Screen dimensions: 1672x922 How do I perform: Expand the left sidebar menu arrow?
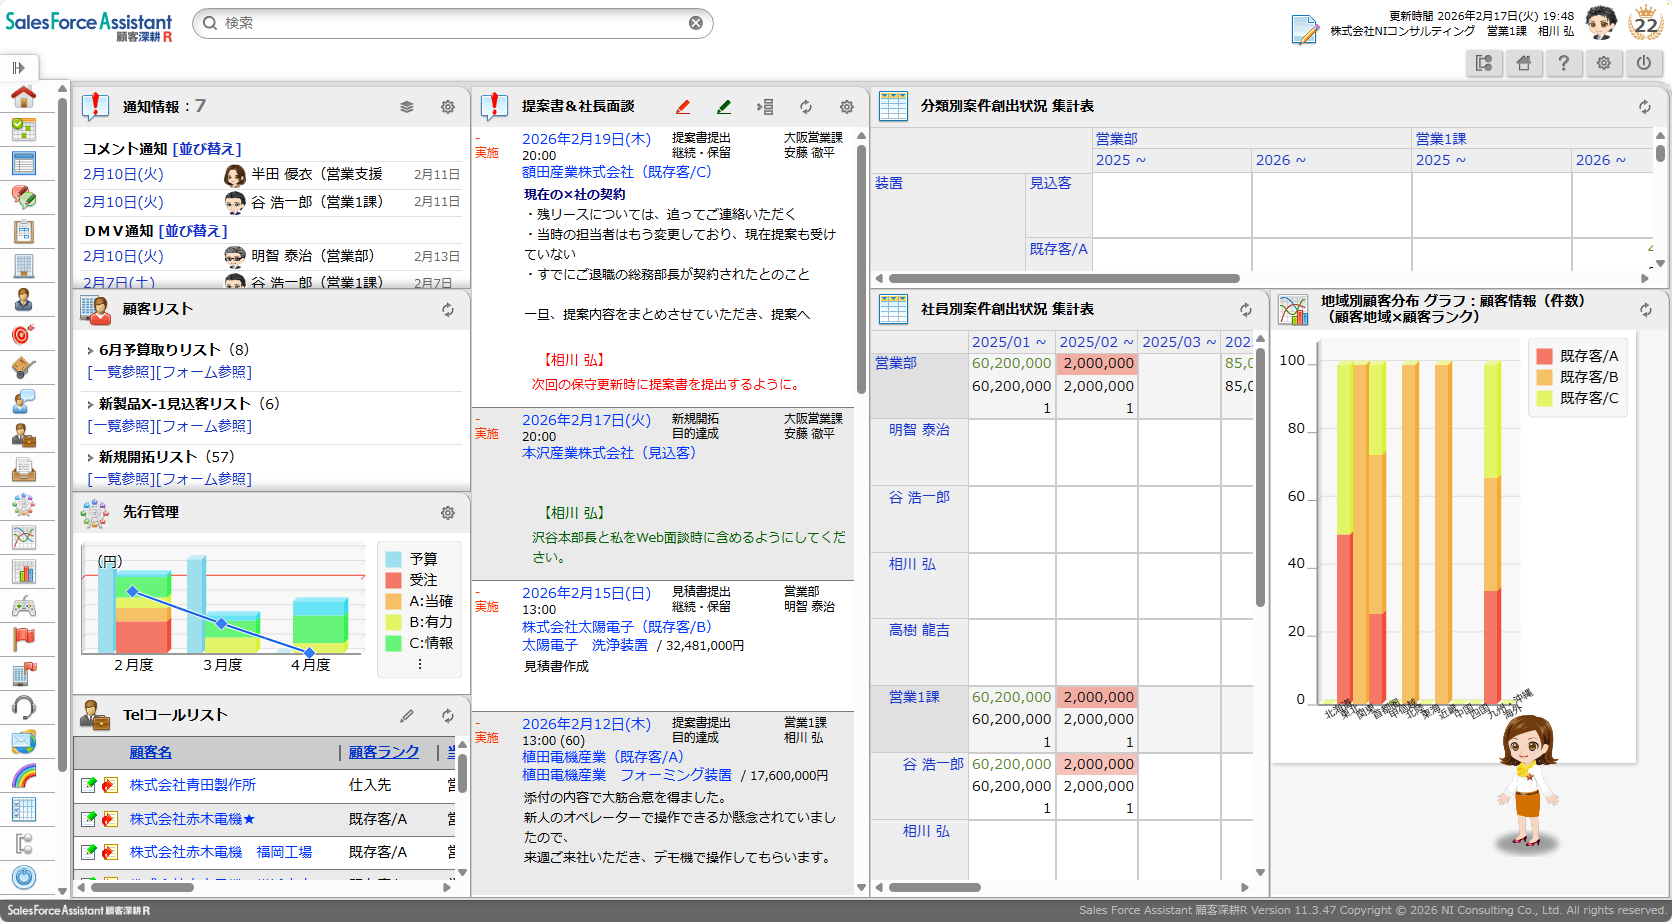coord(18,68)
